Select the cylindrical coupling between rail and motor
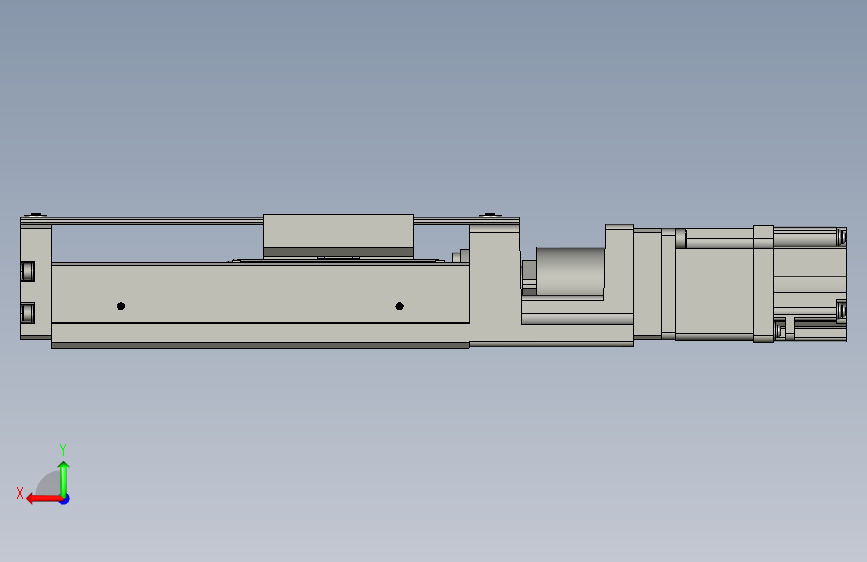The width and height of the screenshot is (867, 562). (x=570, y=271)
